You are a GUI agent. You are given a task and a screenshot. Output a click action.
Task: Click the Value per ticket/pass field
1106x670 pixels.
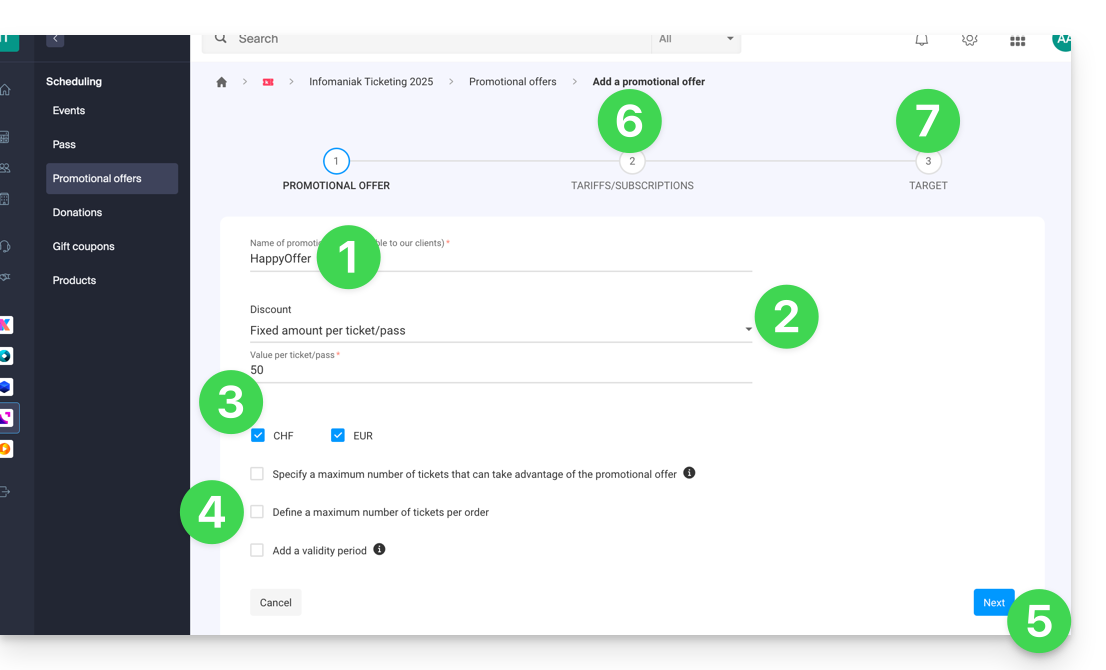(x=500, y=370)
